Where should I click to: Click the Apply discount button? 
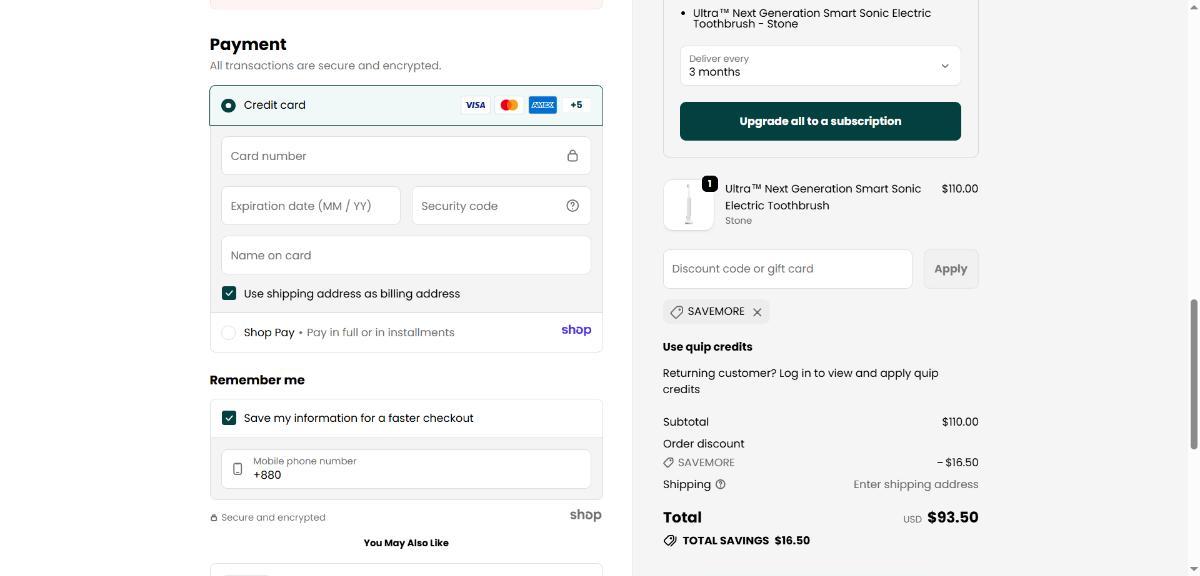(950, 269)
